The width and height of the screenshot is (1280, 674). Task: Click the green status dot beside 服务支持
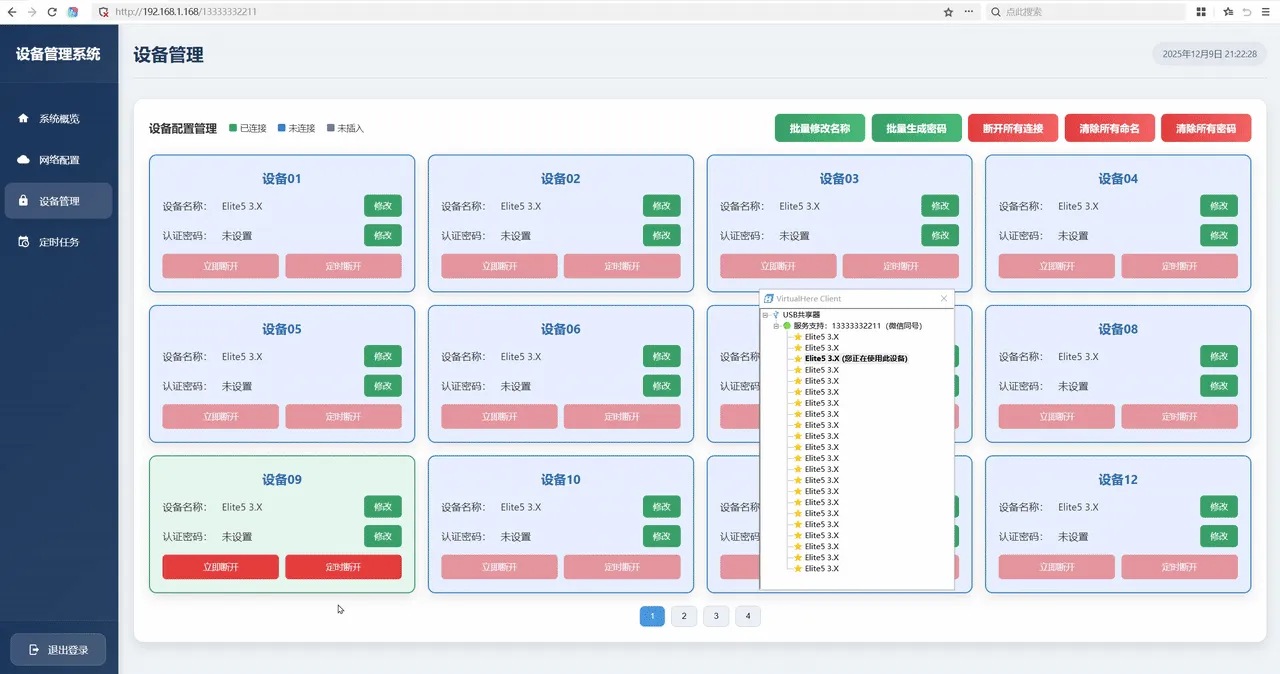coord(787,326)
